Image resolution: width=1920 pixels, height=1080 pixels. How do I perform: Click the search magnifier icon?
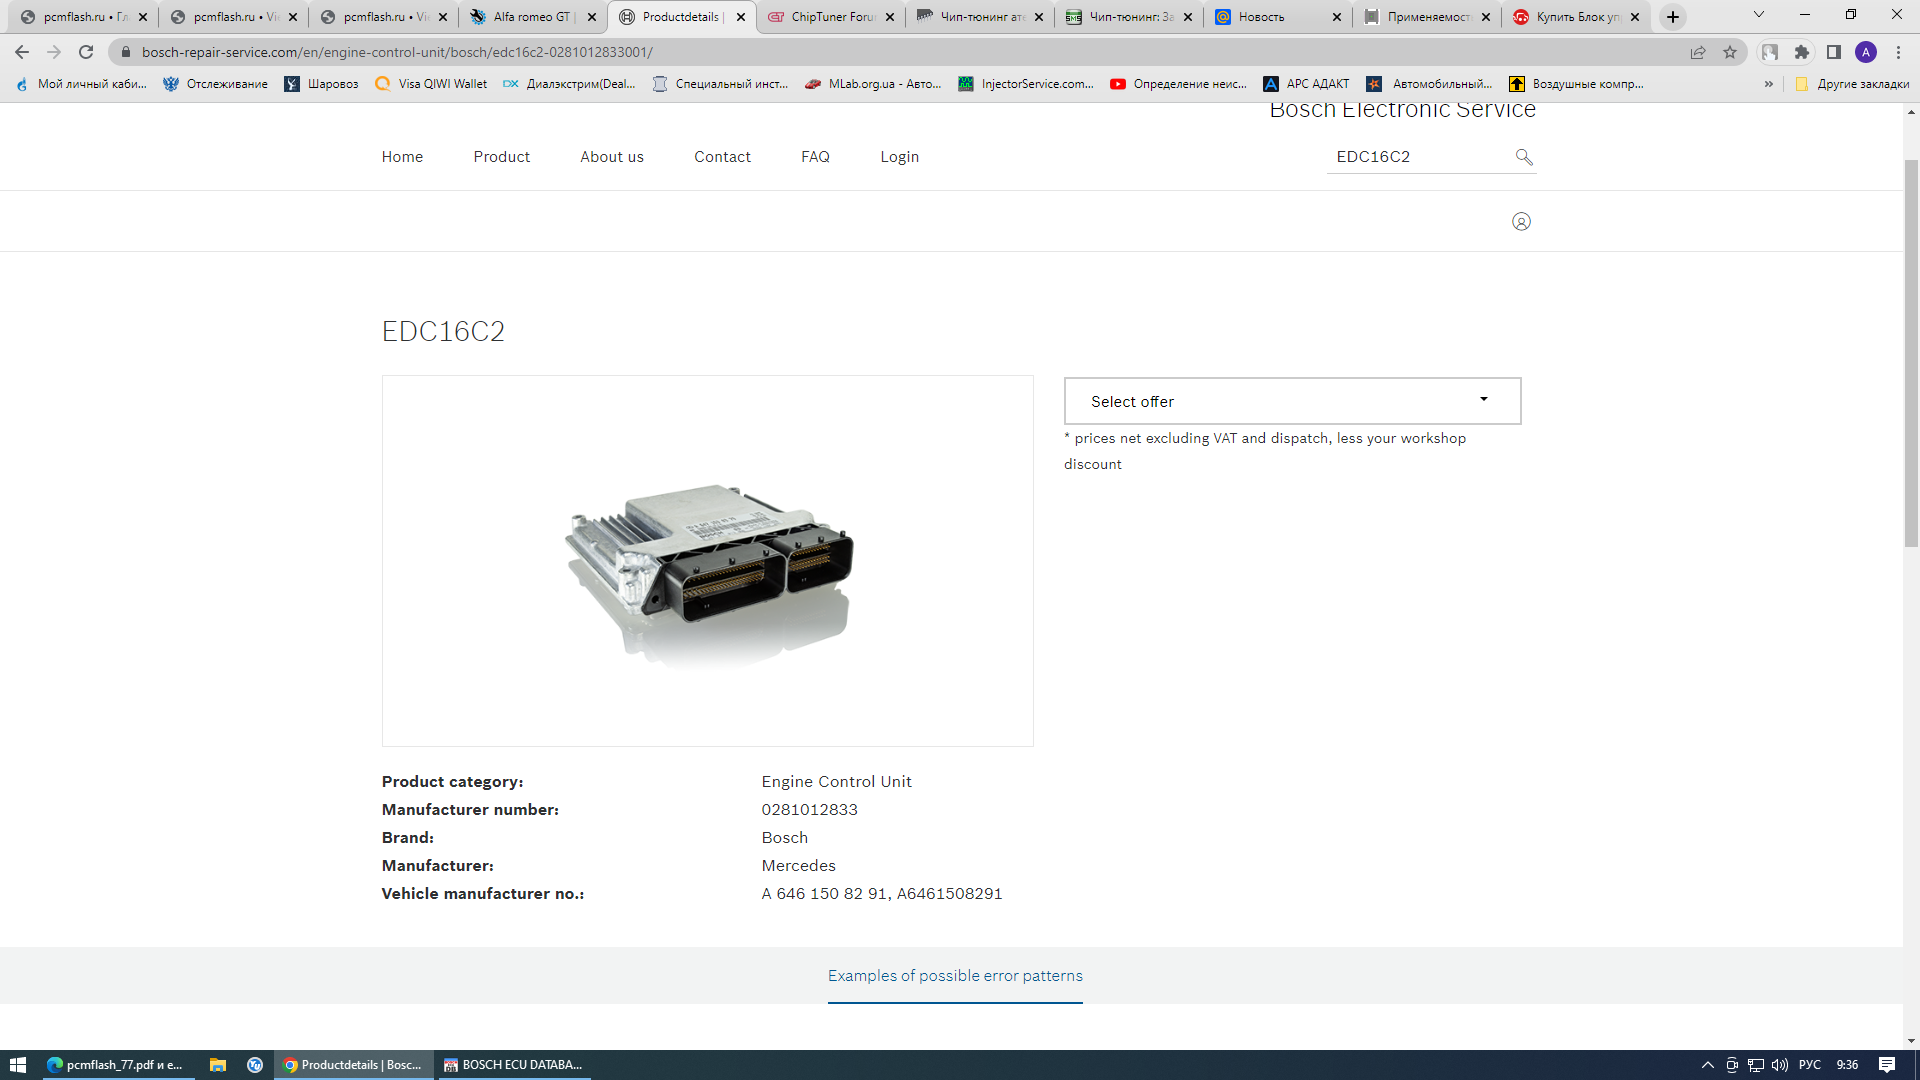tap(1523, 157)
